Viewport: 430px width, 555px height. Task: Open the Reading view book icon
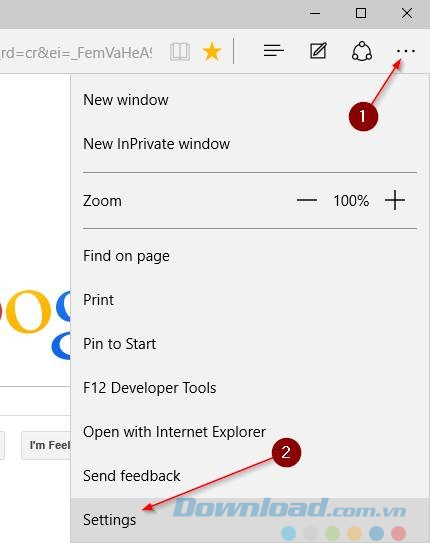[x=180, y=52]
